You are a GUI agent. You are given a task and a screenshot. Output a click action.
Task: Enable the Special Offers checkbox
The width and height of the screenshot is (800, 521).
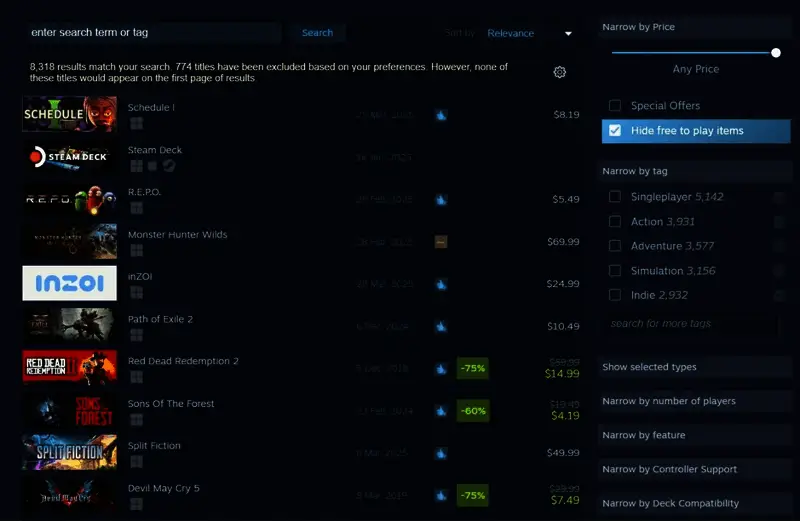coord(615,106)
